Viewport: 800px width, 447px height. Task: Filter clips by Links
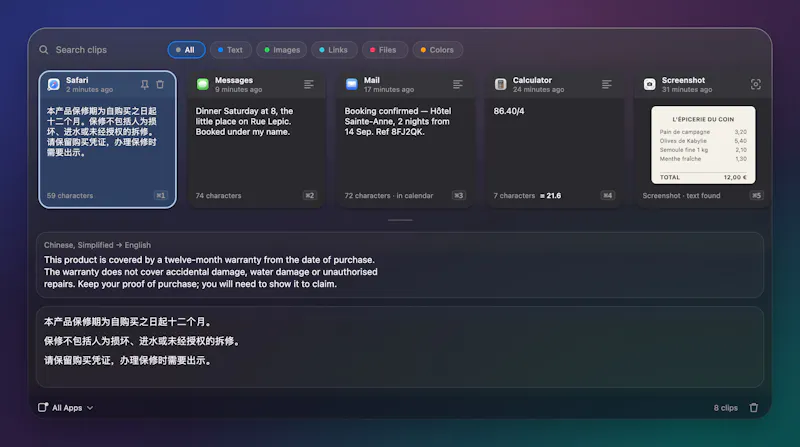click(x=334, y=49)
